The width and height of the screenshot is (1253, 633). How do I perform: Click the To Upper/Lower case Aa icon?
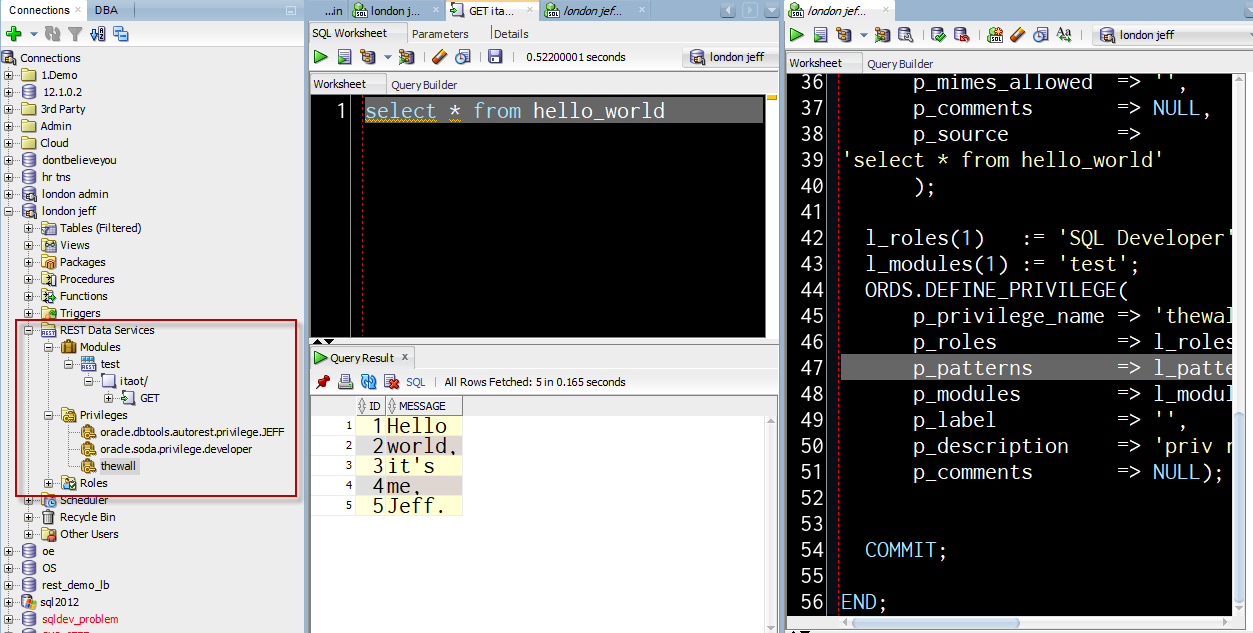(1064, 35)
